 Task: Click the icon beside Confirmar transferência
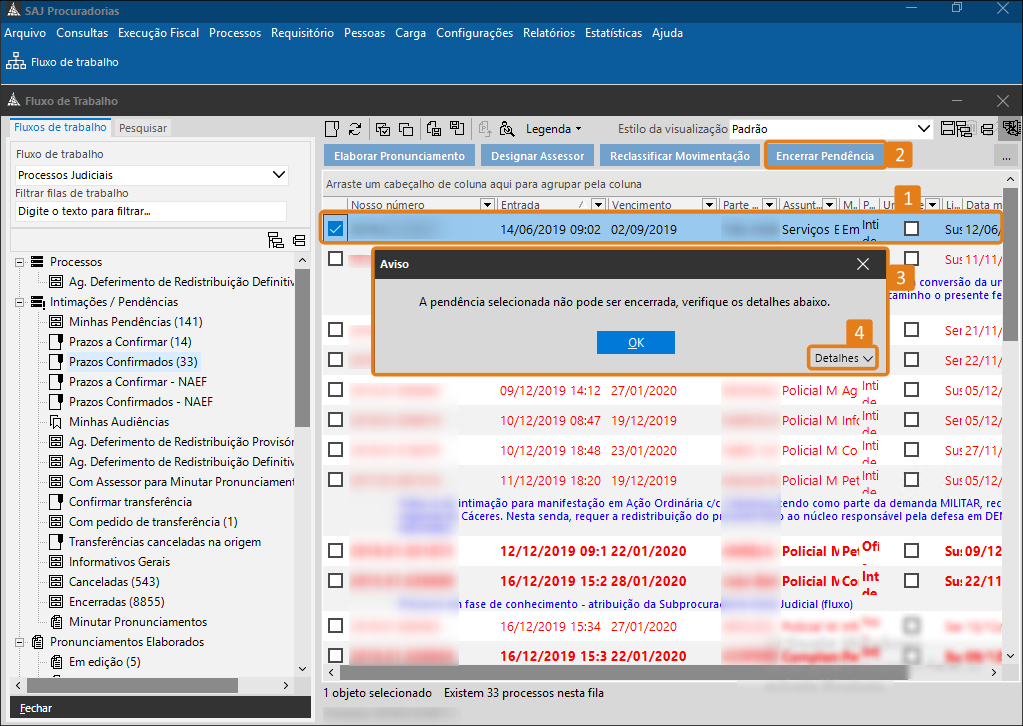coord(56,502)
